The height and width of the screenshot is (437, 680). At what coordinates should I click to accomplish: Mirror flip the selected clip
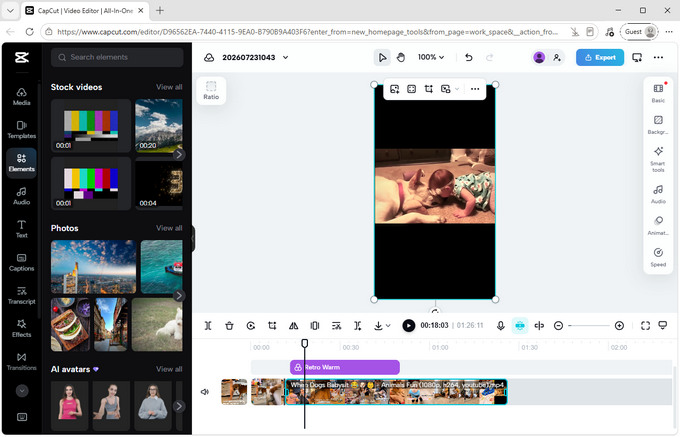click(294, 326)
